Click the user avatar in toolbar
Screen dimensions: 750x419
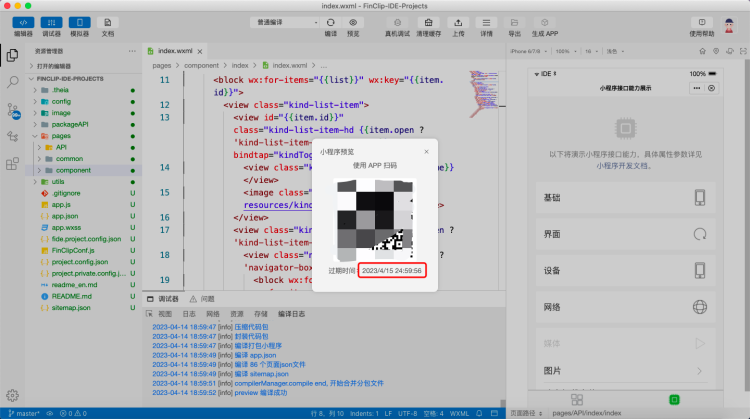coord(729,26)
